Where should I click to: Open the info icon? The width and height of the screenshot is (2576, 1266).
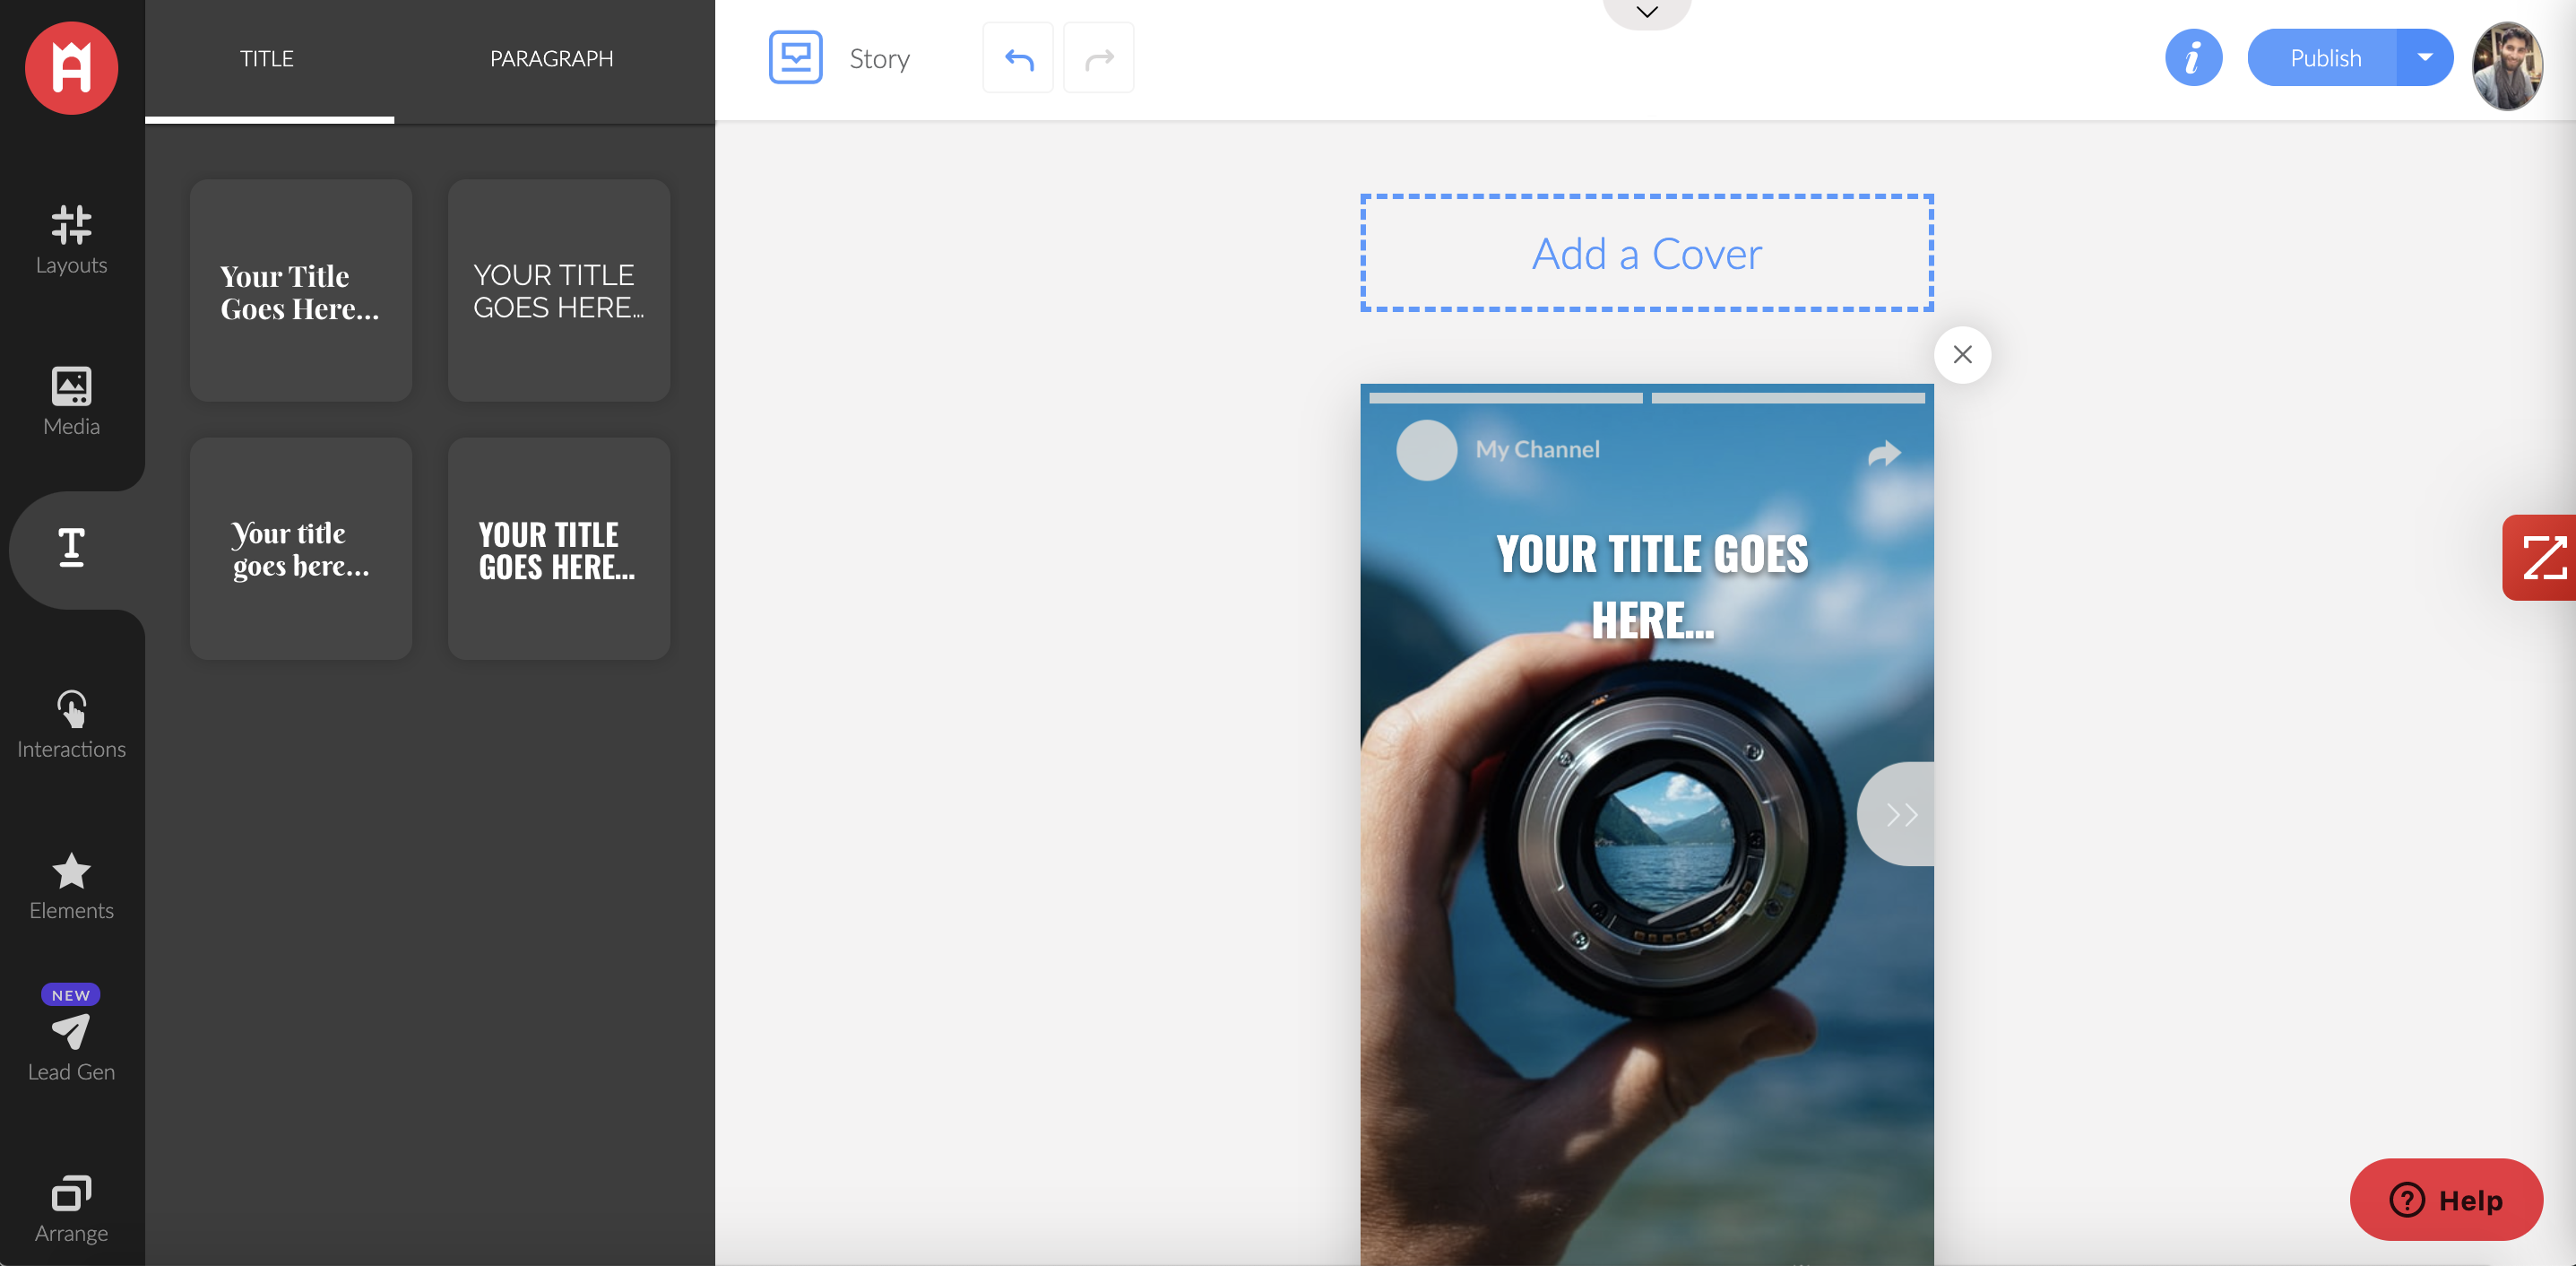pos(2193,58)
